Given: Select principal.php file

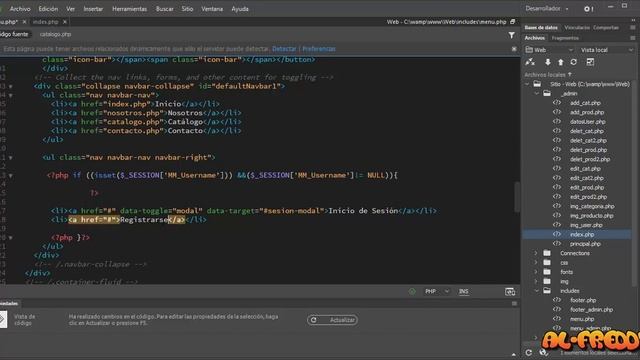Looking at the screenshot, I should coord(585,244).
